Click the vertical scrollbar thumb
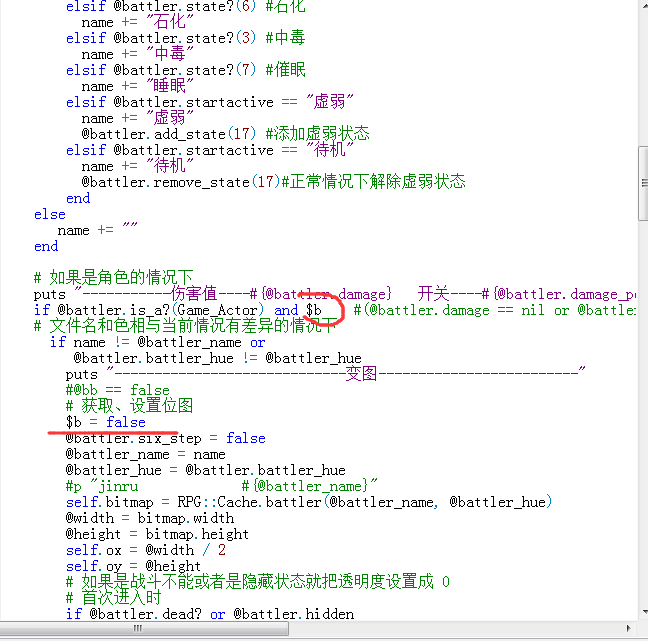The image size is (648, 641). click(x=643, y=183)
